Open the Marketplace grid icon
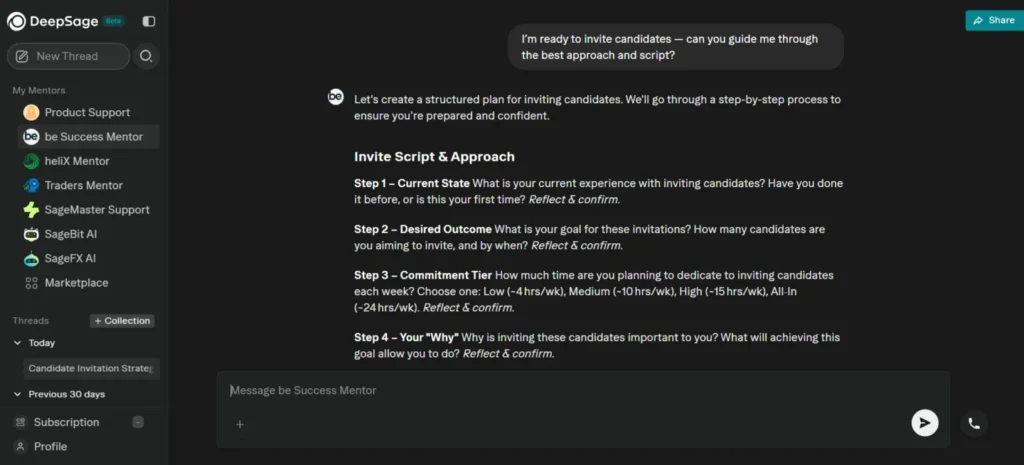Viewport: 1024px width, 465px height. 31,283
